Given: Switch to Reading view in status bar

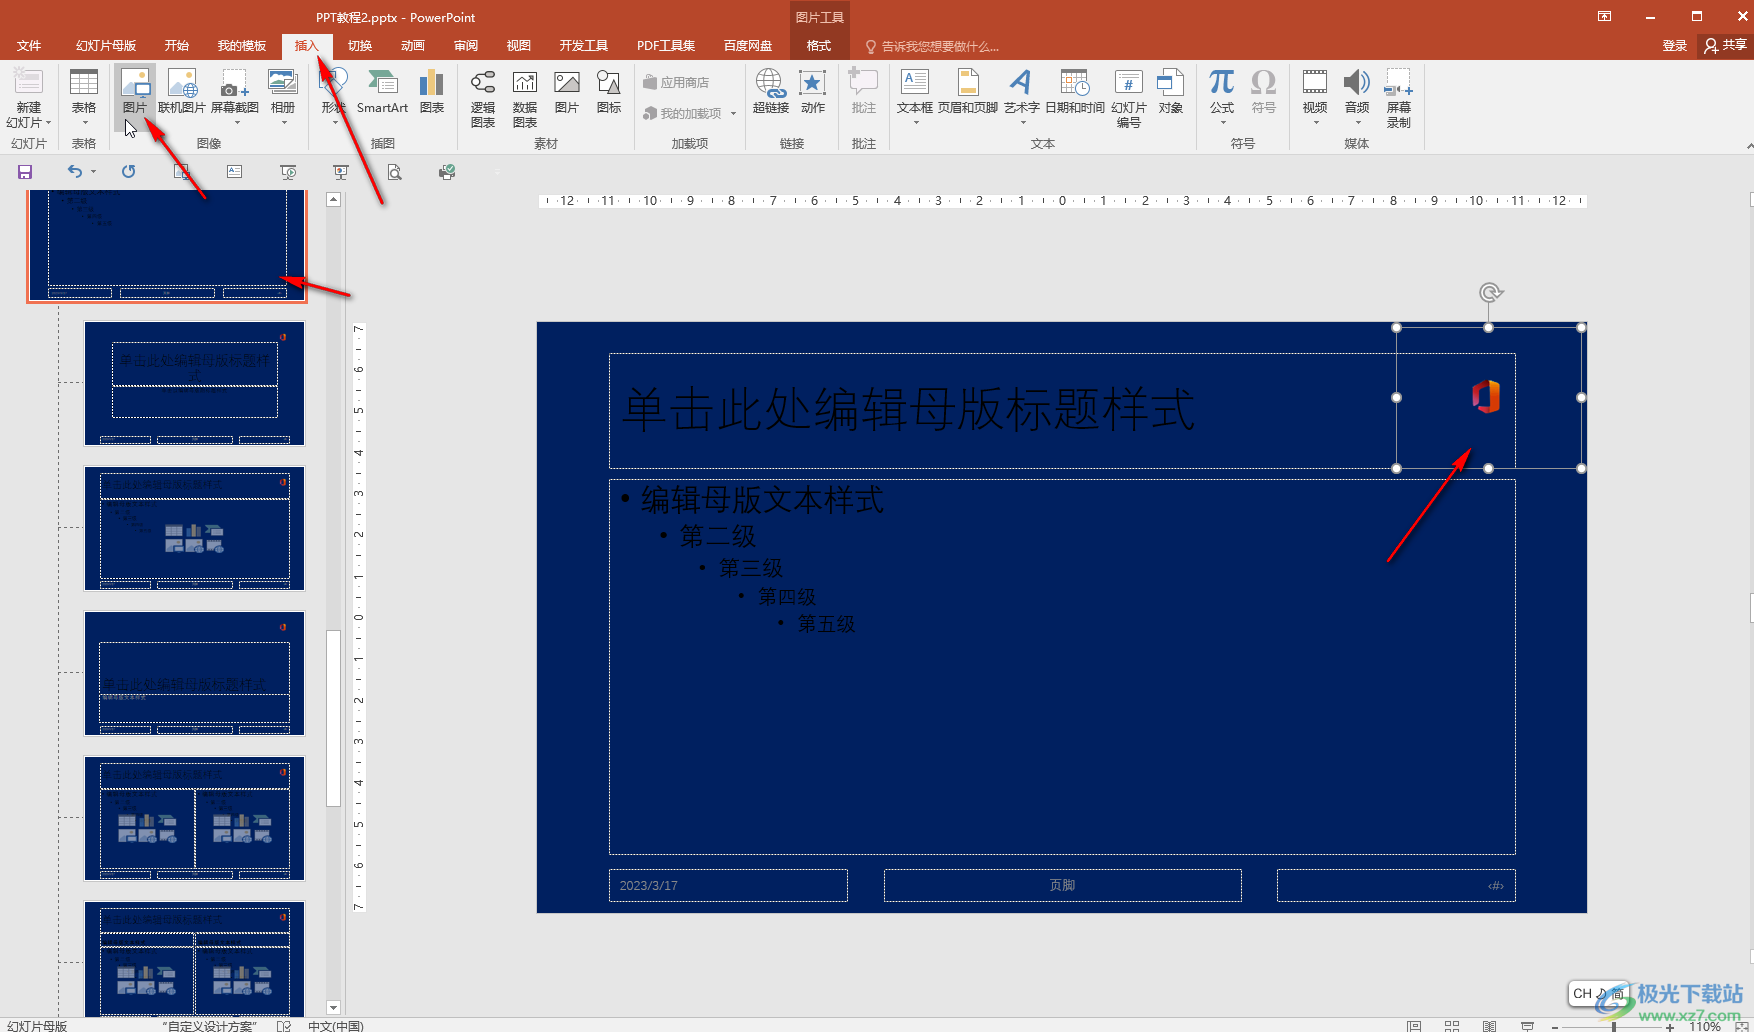Looking at the screenshot, I should click(x=1490, y=1025).
